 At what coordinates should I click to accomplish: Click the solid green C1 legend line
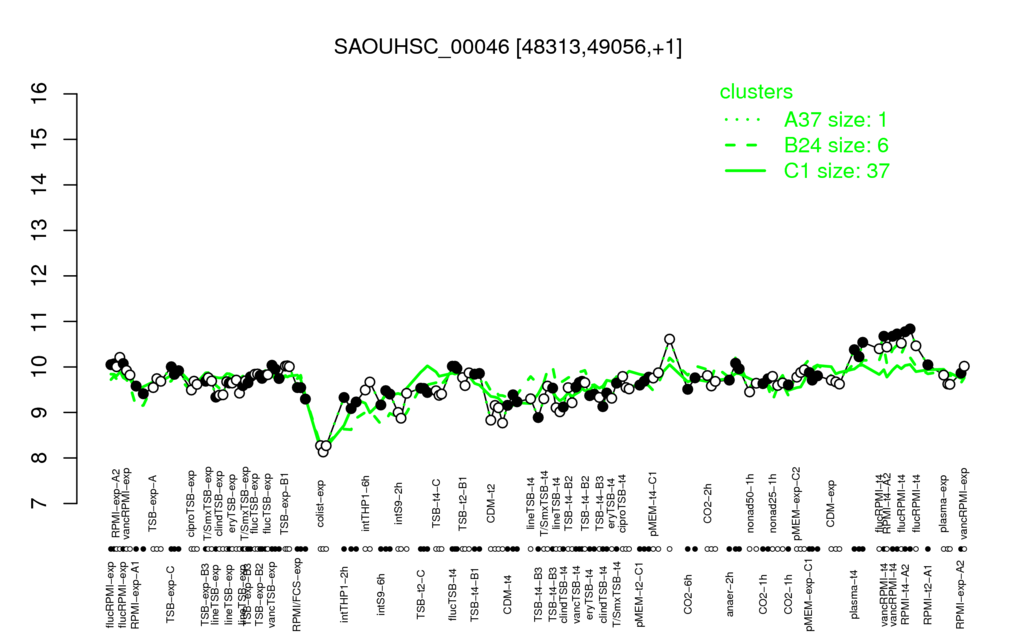tap(745, 171)
